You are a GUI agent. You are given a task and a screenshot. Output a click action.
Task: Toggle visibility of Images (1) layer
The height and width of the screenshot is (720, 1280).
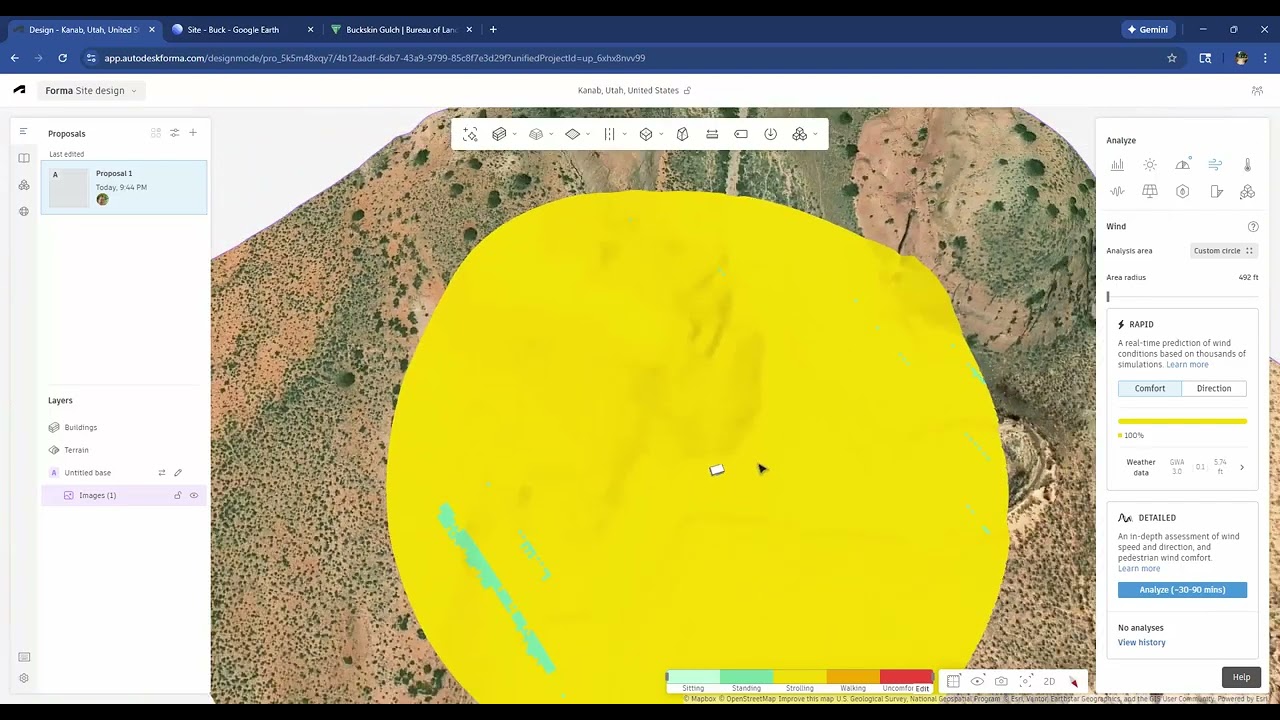click(x=194, y=495)
